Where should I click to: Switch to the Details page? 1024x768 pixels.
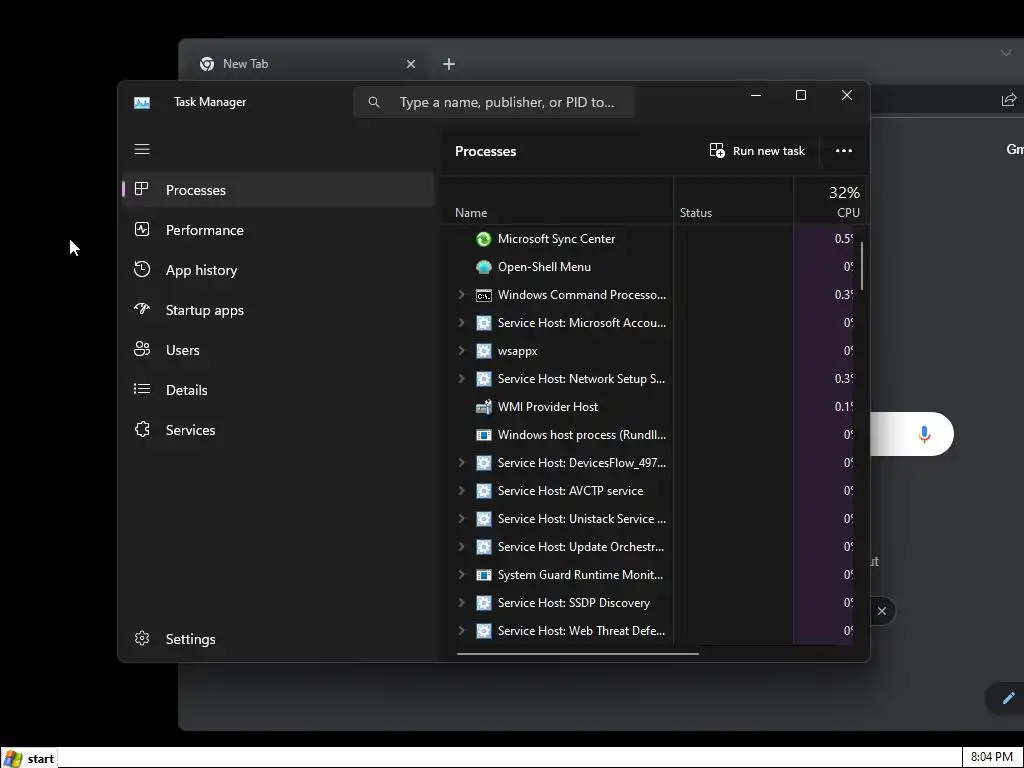click(278, 390)
